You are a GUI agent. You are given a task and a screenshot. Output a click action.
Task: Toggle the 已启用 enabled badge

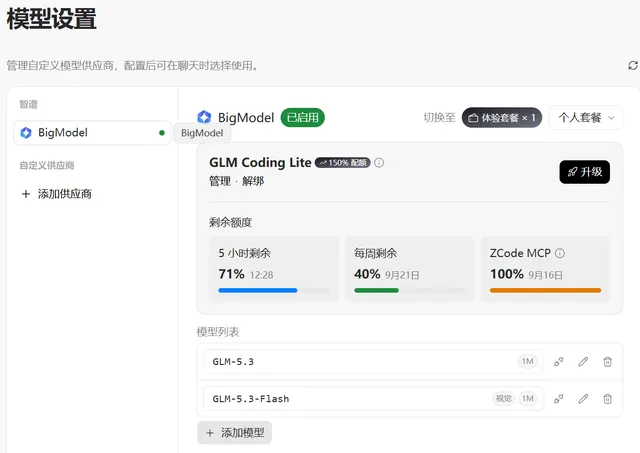(x=302, y=118)
